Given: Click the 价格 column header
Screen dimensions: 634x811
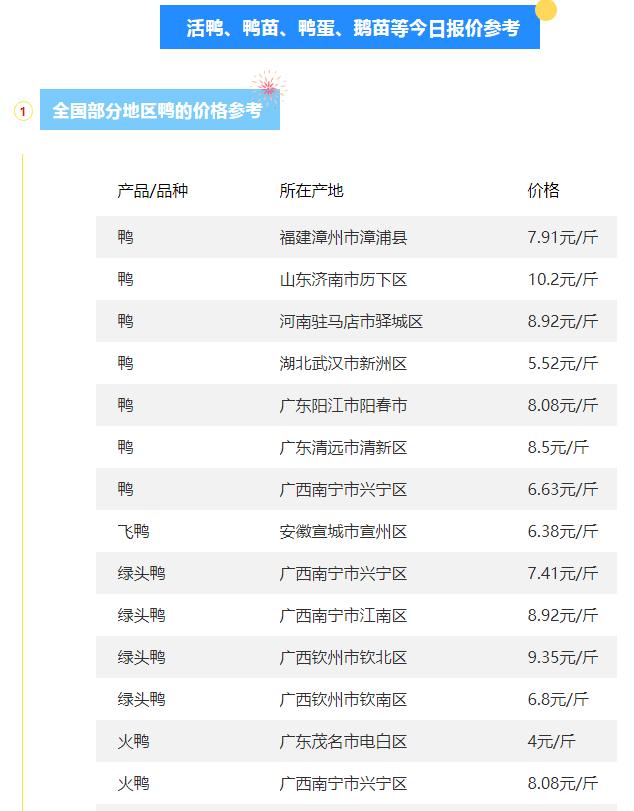Looking at the screenshot, I should 543,191.
